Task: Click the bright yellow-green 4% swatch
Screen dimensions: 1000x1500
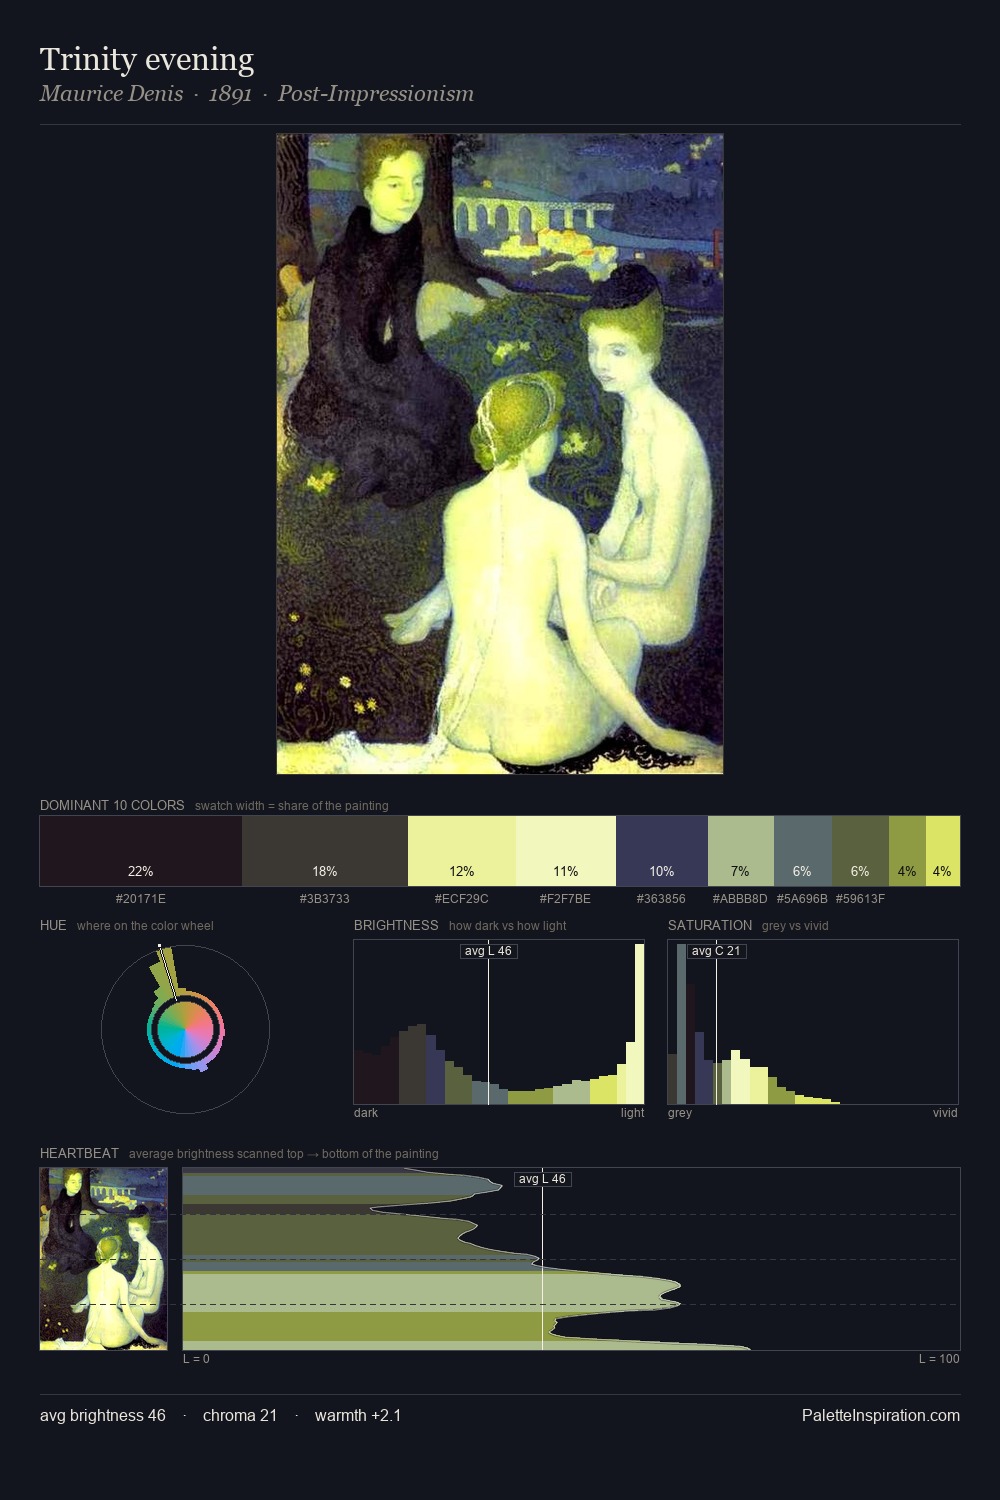Action: click(x=943, y=851)
